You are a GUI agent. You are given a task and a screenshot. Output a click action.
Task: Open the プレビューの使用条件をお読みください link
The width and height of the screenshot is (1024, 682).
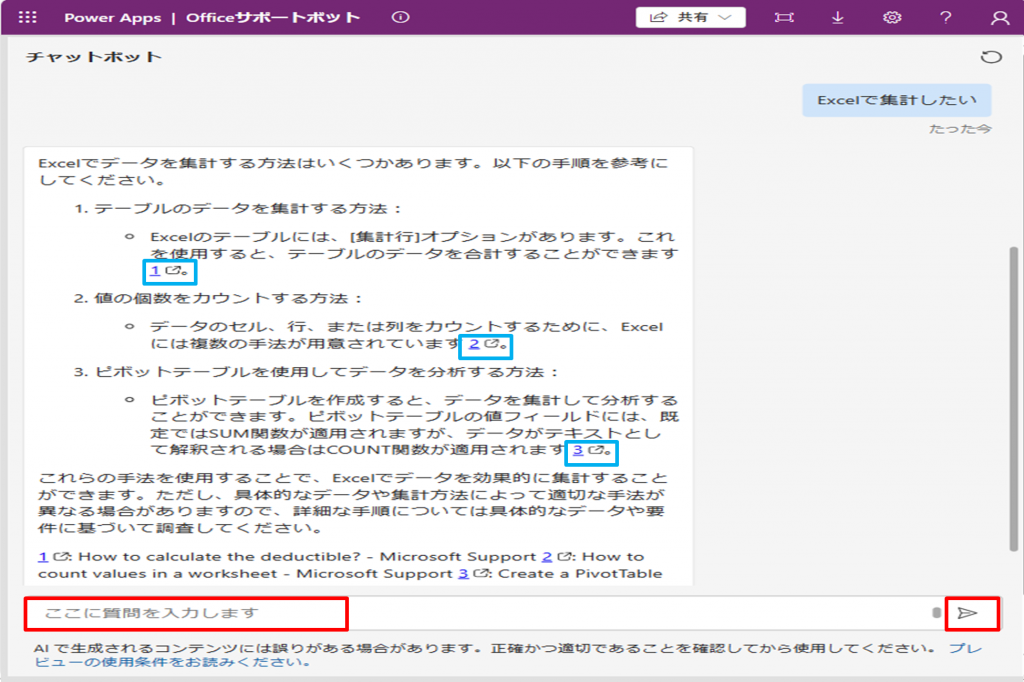(x=509, y=655)
